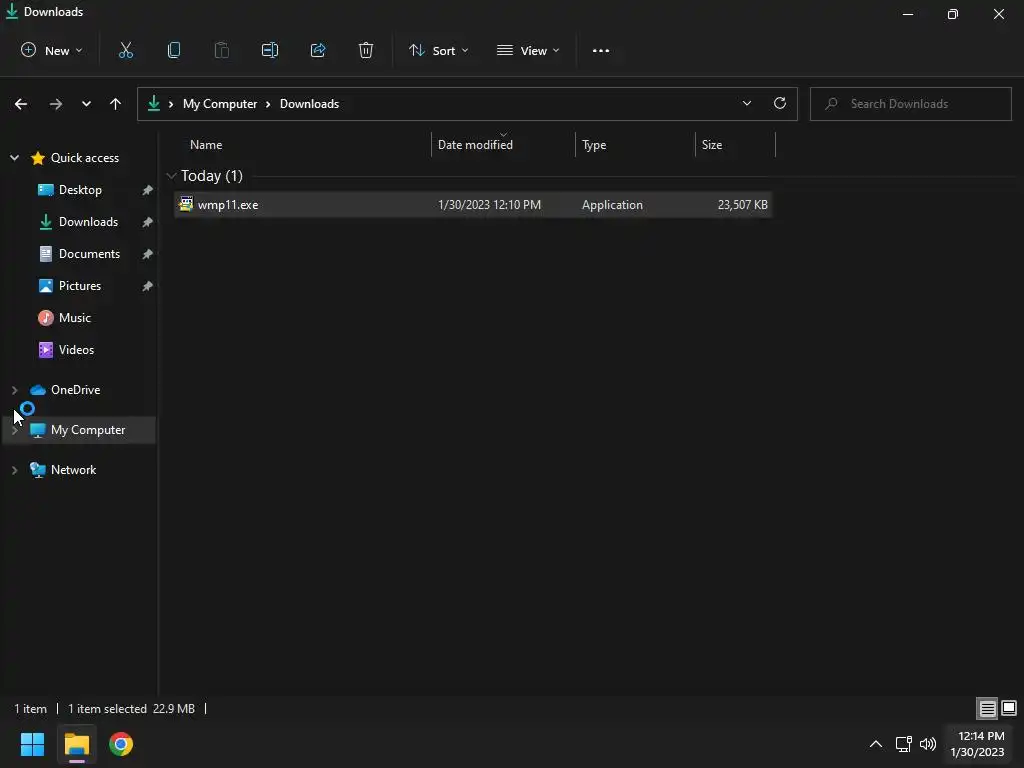Viewport: 1024px width, 768px height.
Task: Click pin icon next to Documents
Action: click(148, 254)
